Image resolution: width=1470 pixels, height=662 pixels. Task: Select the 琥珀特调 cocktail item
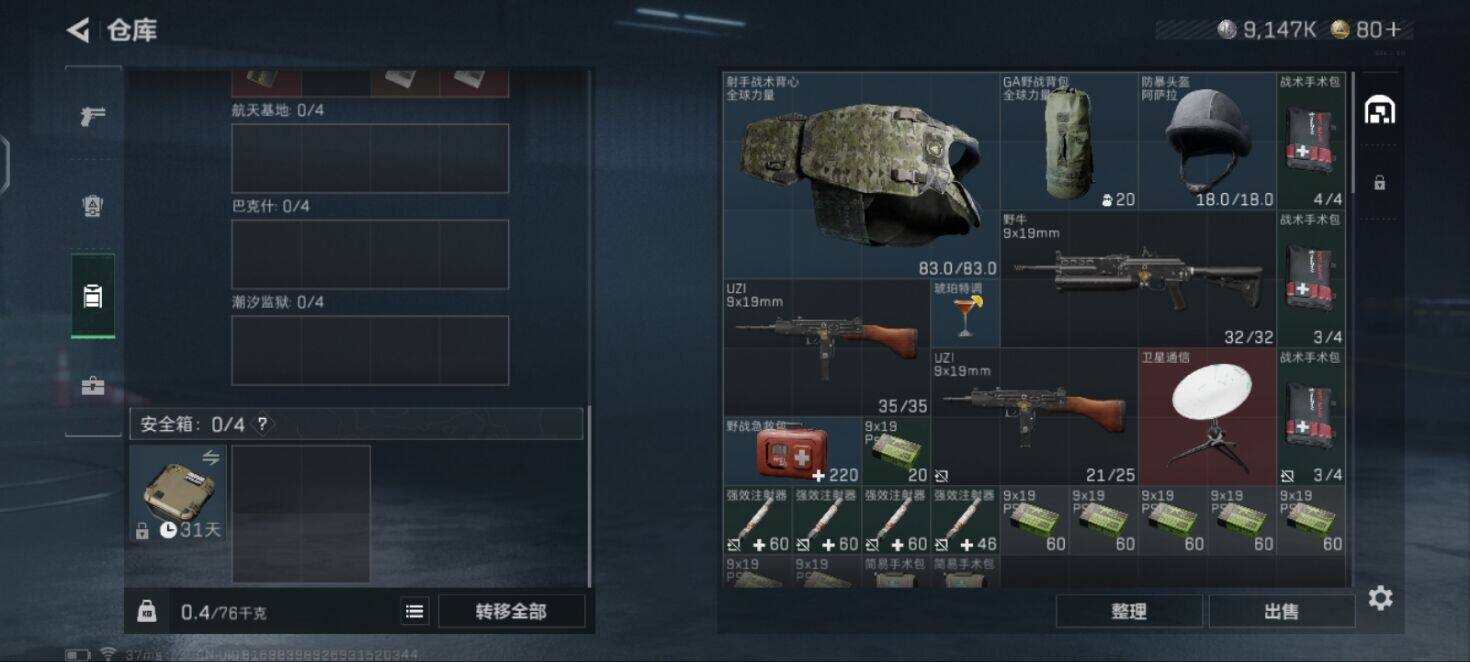click(965, 313)
